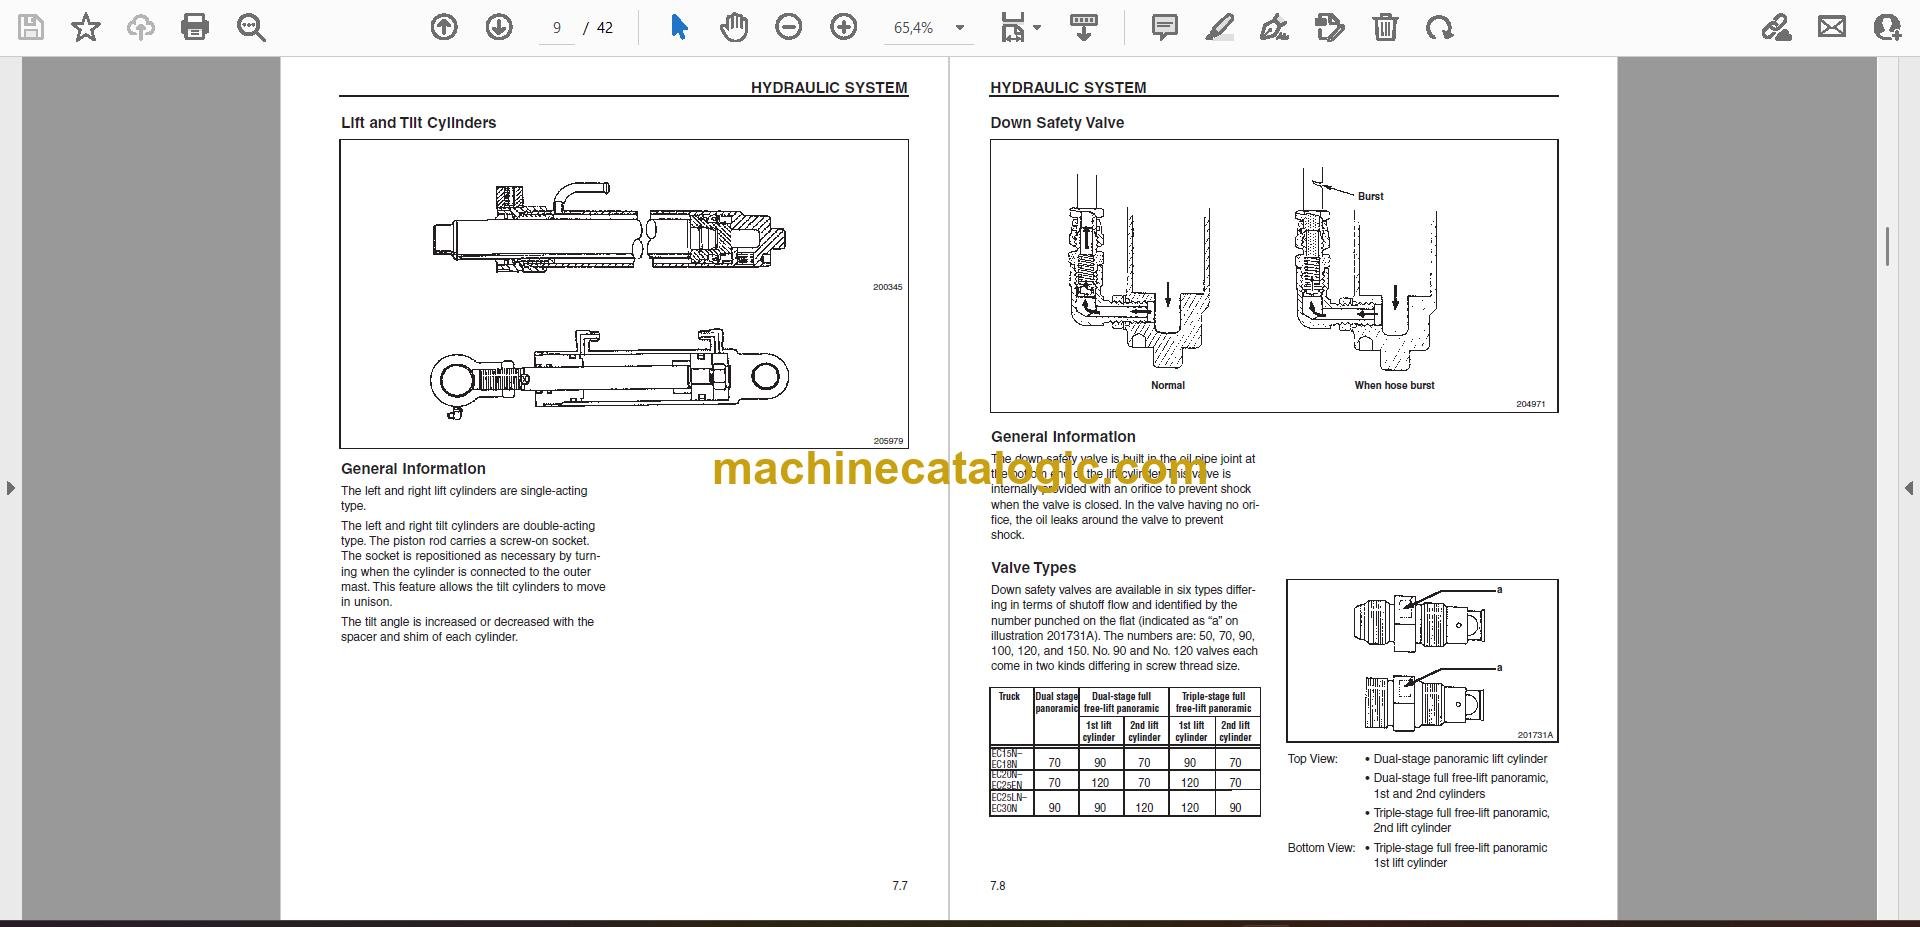Open the fill-and-sign chain-pen tool
This screenshot has height=927, width=1920.
(x=1777, y=27)
